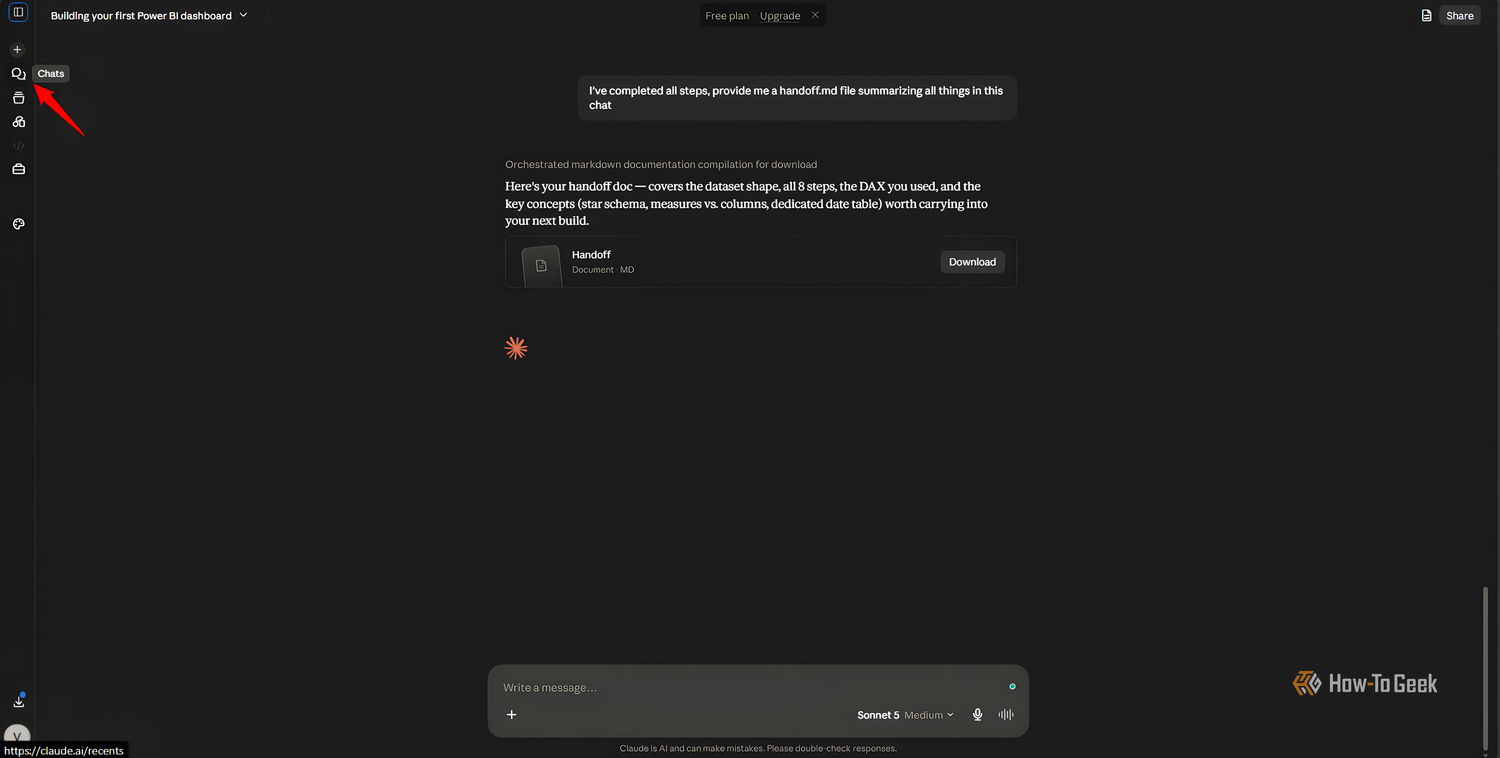Open the Chats list icon
This screenshot has width=1500, height=758.
(18, 74)
